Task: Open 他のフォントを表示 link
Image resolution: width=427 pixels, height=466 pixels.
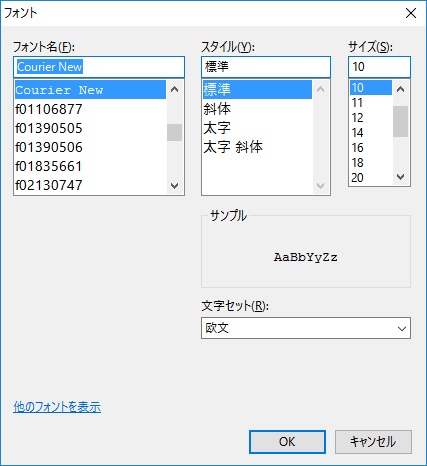Action: point(57,407)
